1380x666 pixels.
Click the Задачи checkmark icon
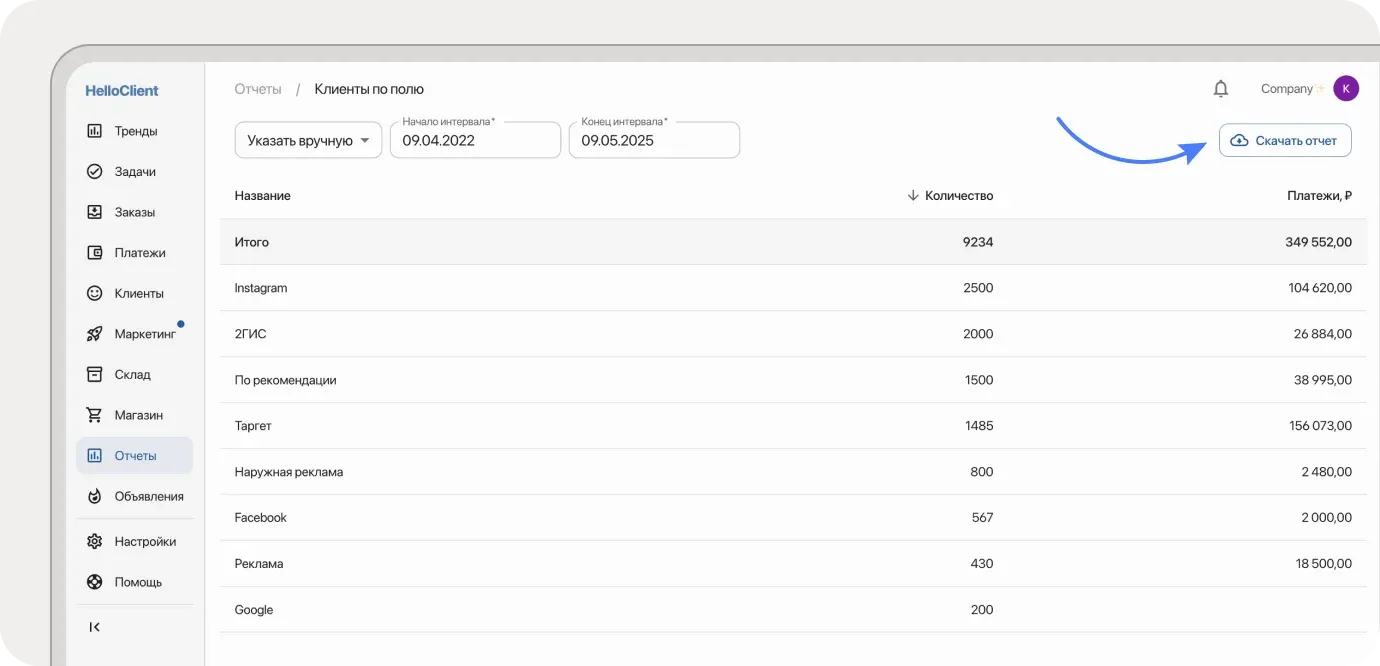[95, 172]
